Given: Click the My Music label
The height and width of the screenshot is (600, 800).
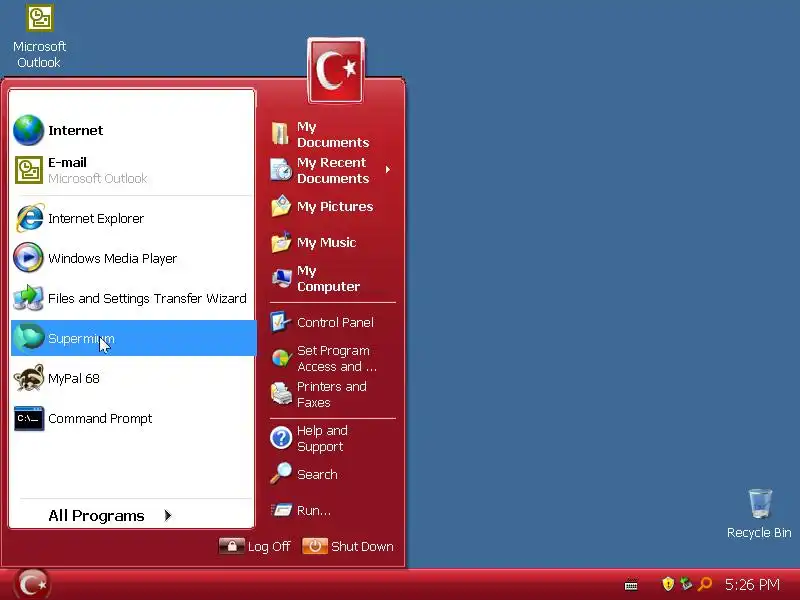Looking at the screenshot, I should (x=327, y=242).
